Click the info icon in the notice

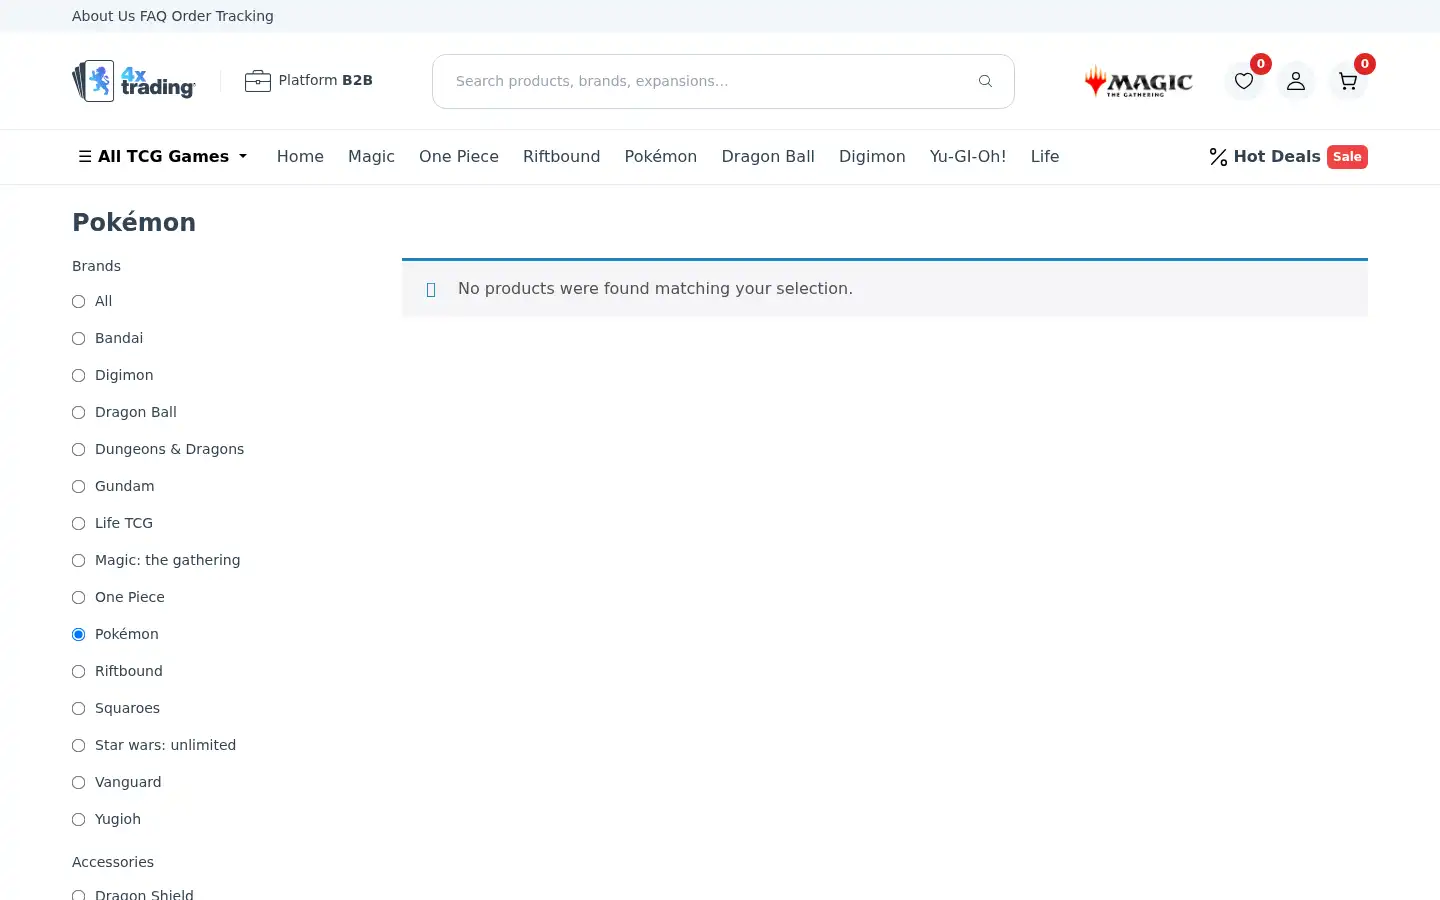pyautogui.click(x=431, y=290)
